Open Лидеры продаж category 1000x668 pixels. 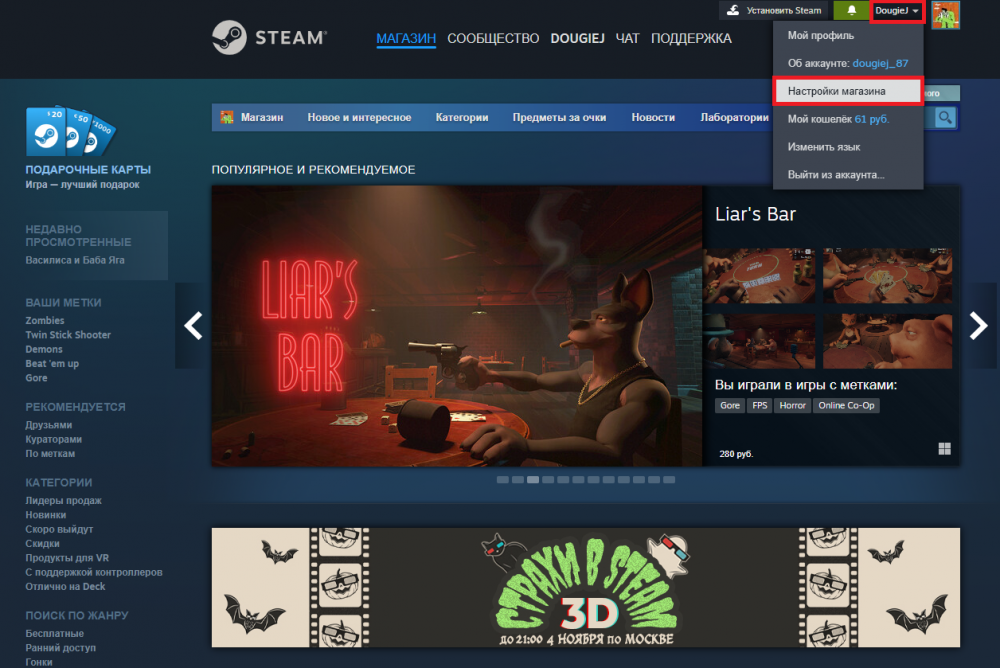tap(63, 500)
